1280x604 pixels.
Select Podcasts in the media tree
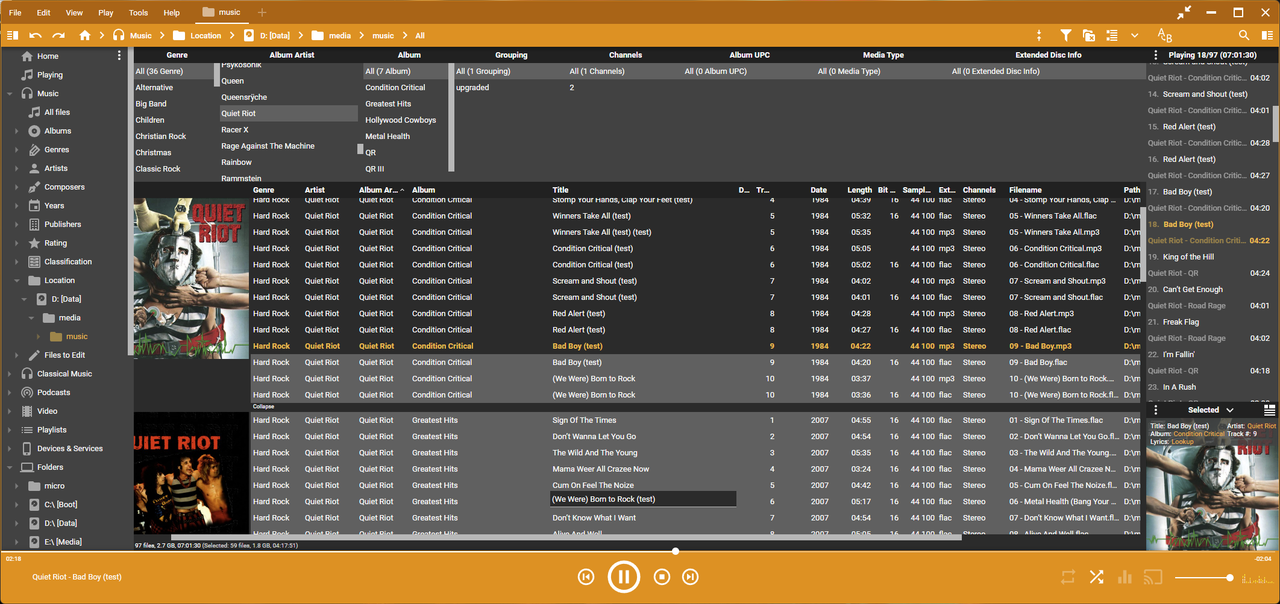(x=54, y=393)
